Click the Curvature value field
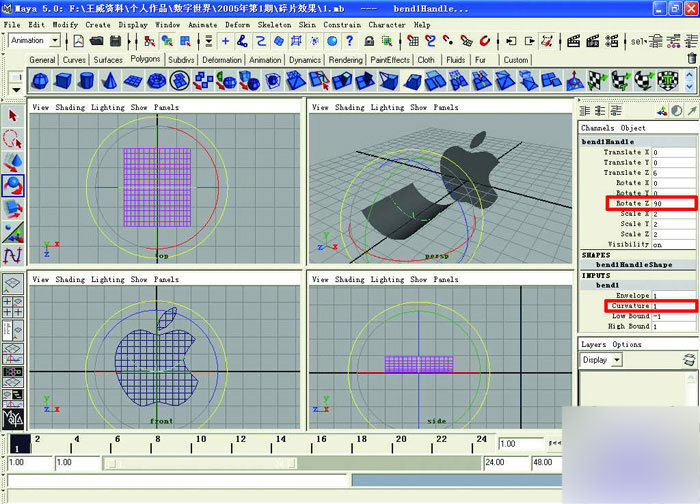The width and height of the screenshot is (700, 504). (x=673, y=306)
